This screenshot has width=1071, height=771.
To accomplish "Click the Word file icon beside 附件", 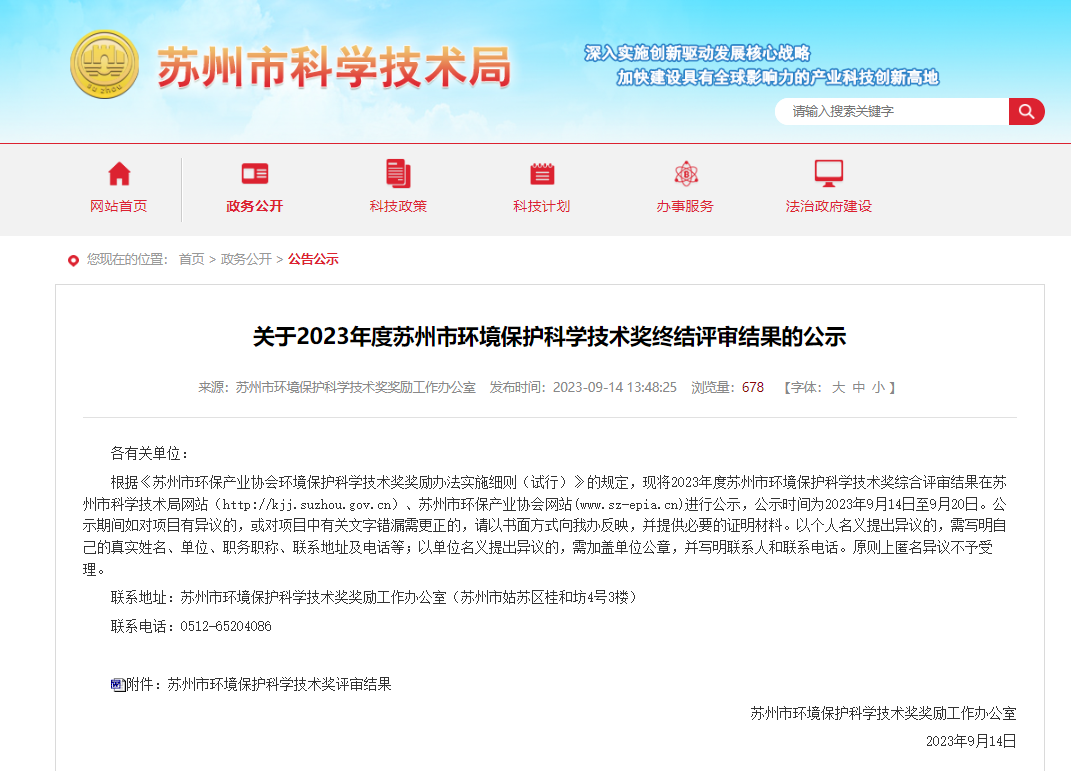I will [117, 684].
